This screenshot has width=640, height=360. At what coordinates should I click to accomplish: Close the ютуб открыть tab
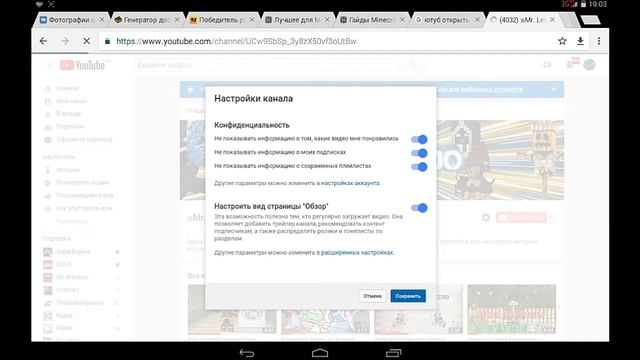[x=477, y=20]
